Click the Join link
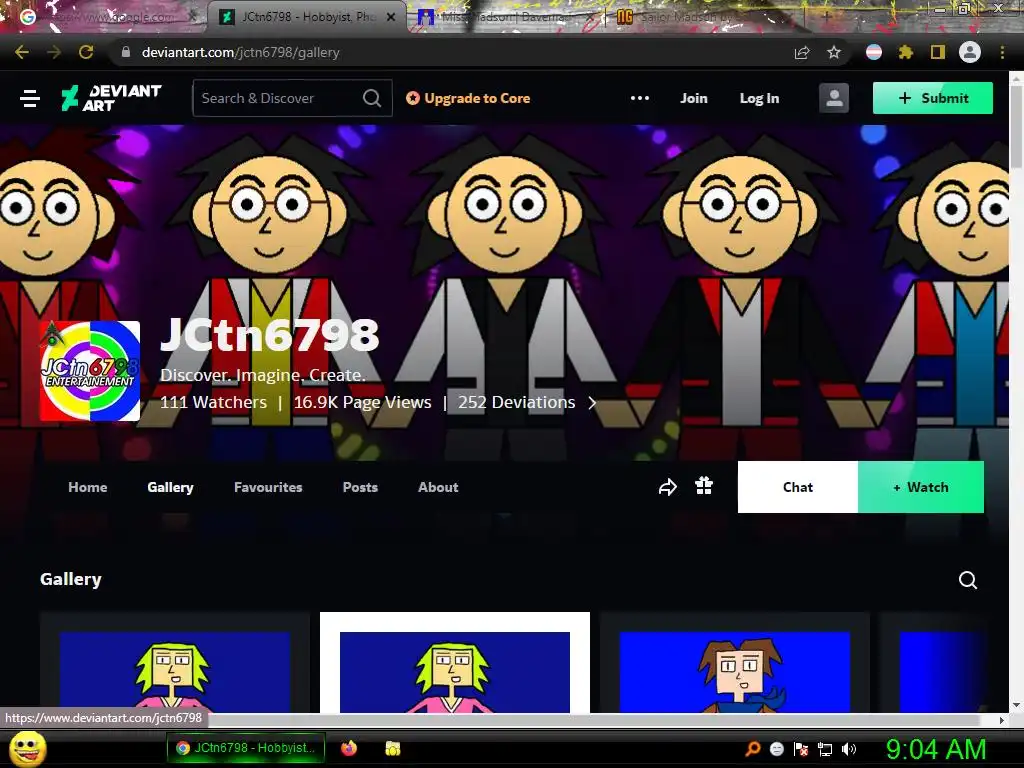The image size is (1024, 768). [694, 98]
